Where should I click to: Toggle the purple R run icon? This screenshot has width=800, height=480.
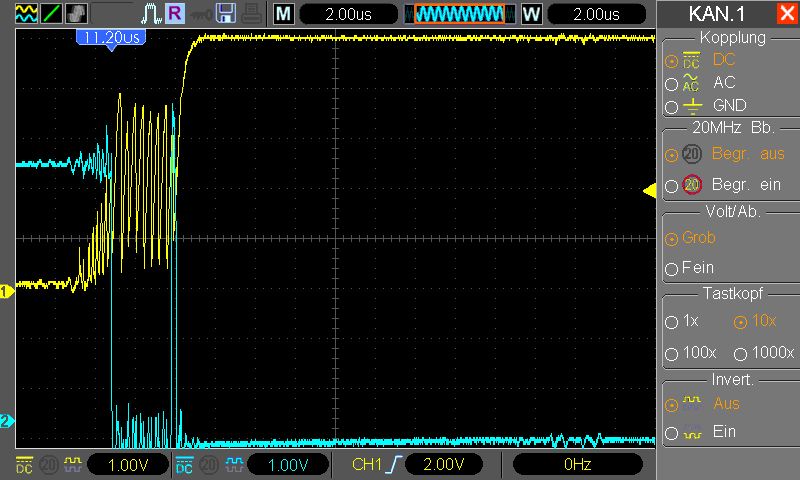(x=175, y=13)
